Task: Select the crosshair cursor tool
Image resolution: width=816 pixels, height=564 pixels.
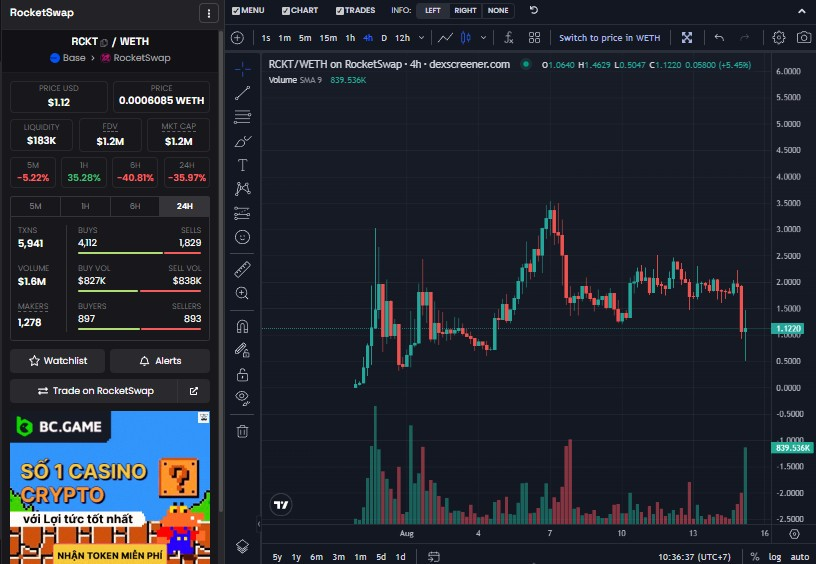Action: (x=243, y=69)
